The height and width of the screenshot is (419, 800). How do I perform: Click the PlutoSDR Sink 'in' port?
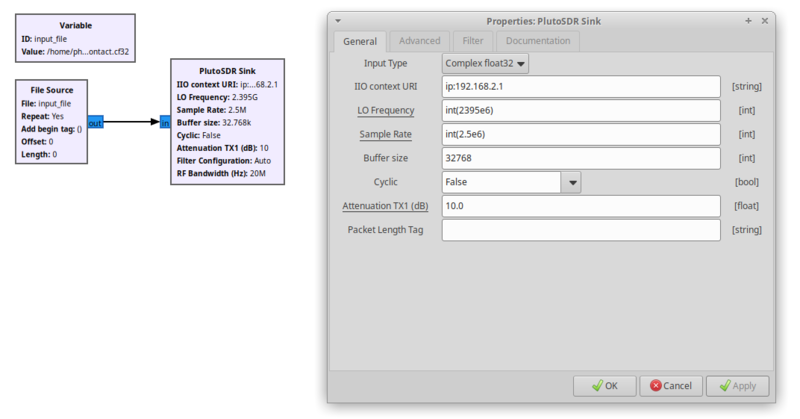[165, 122]
